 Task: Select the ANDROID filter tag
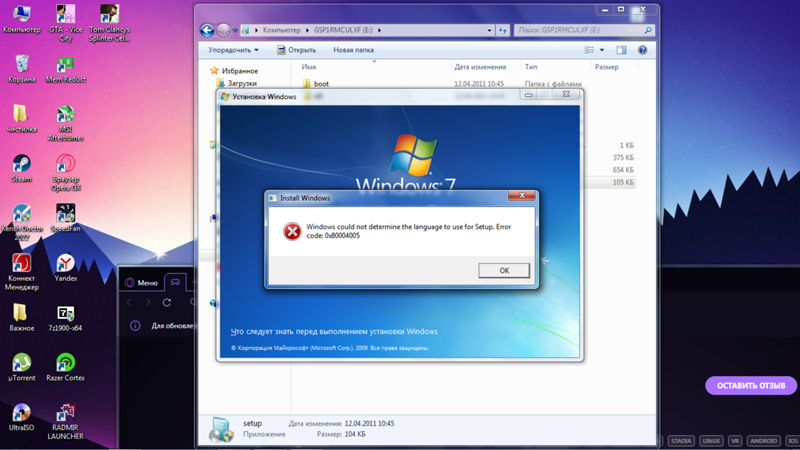(764, 441)
